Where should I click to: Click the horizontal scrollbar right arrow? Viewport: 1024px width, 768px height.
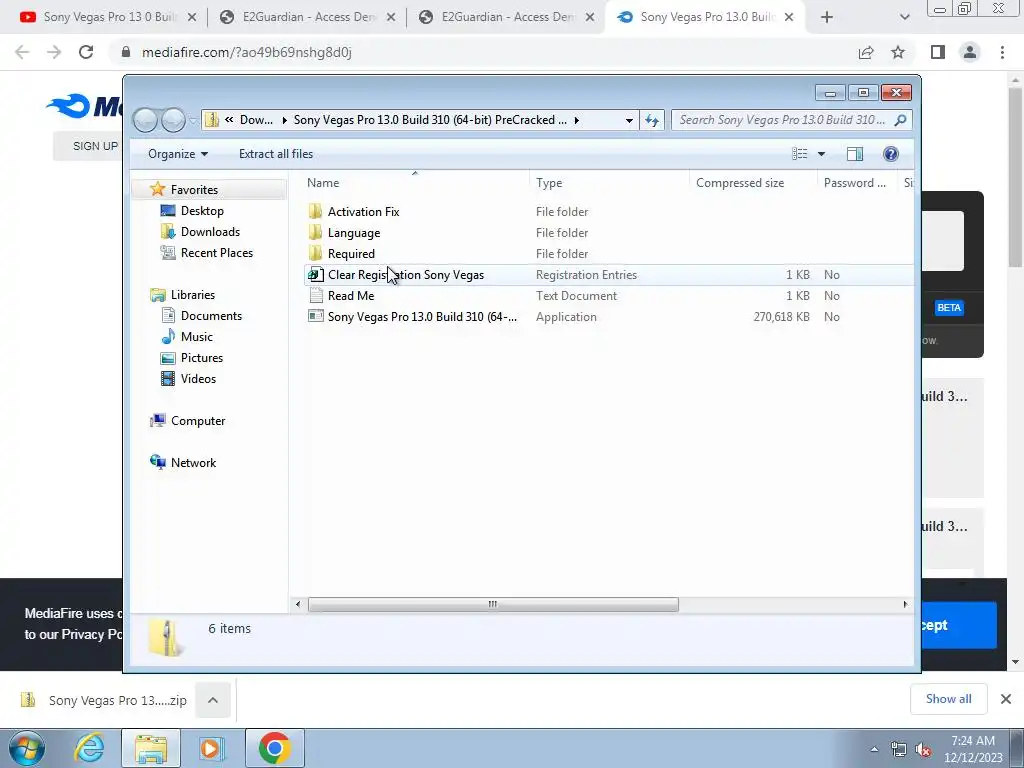905,605
